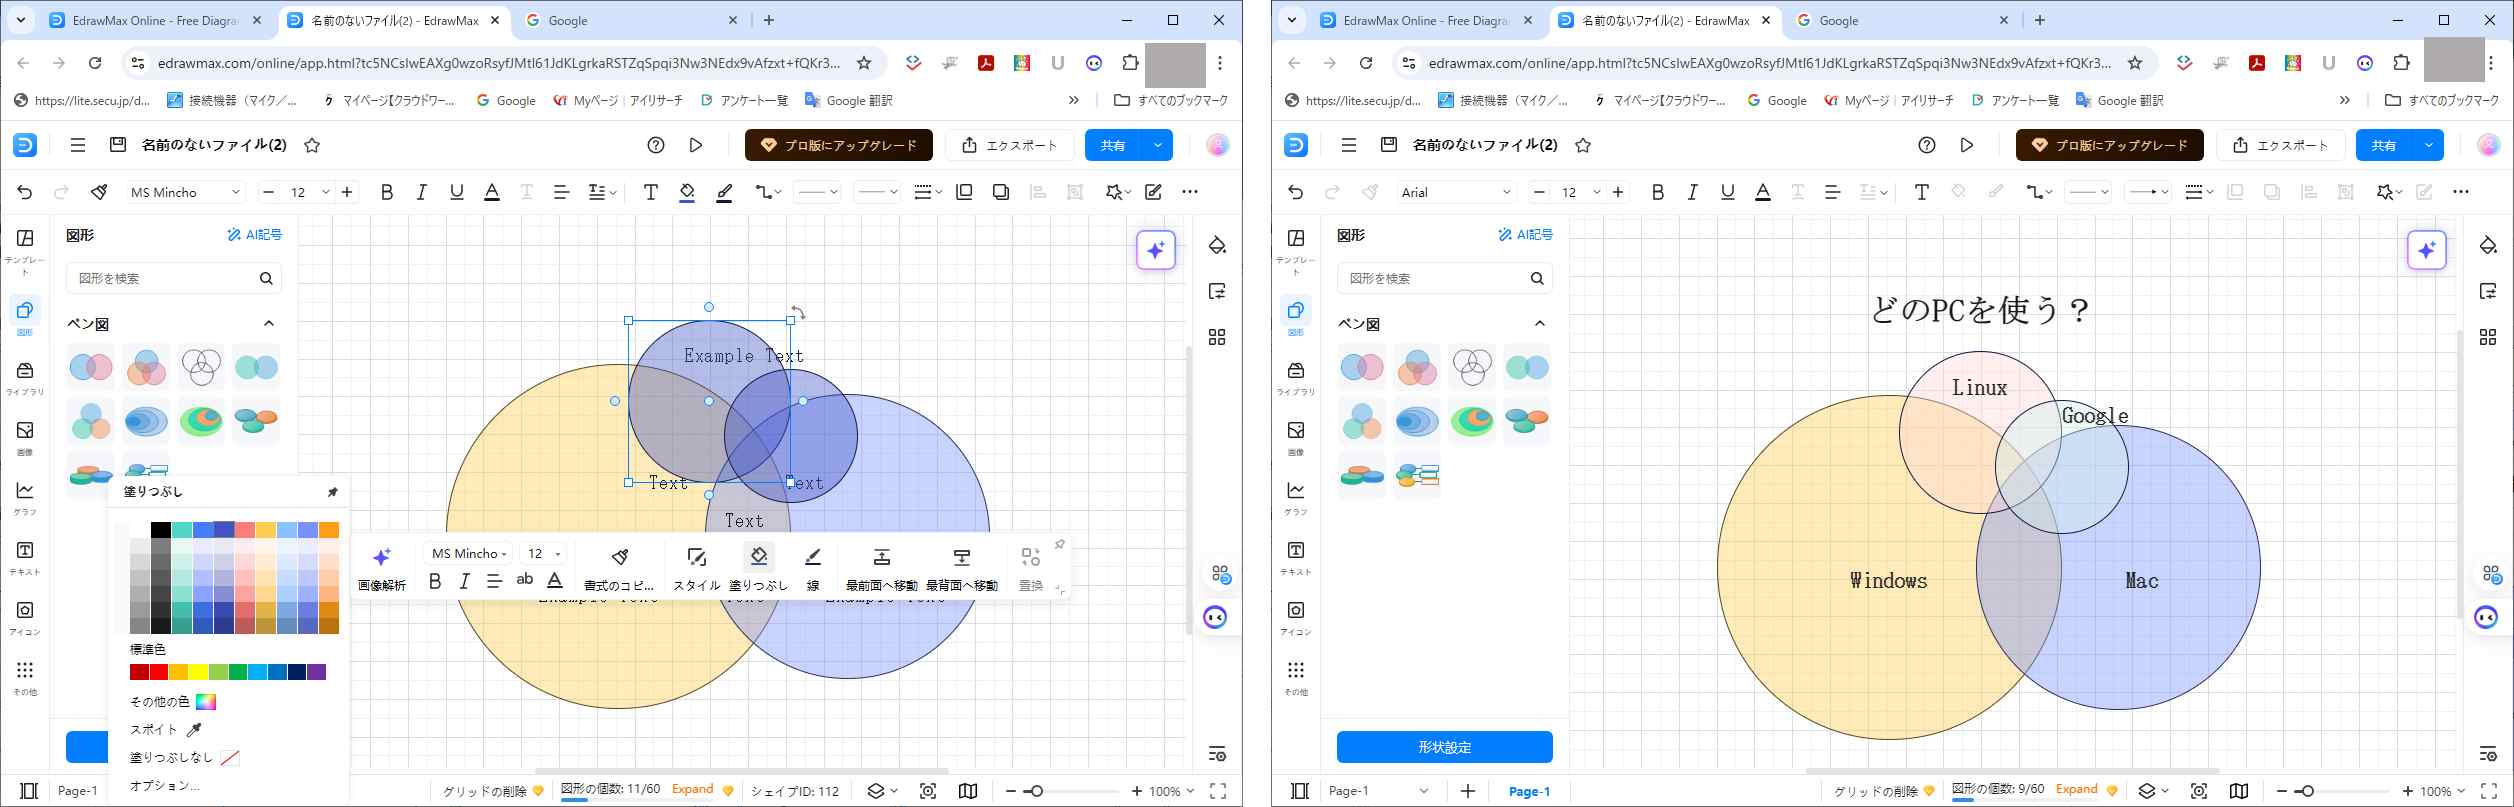The height and width of the screenshot is (807, 2514).
Task: Open アイコン sidebar icon in right window
Action: pyautogui.click(x=1296, y=619)
